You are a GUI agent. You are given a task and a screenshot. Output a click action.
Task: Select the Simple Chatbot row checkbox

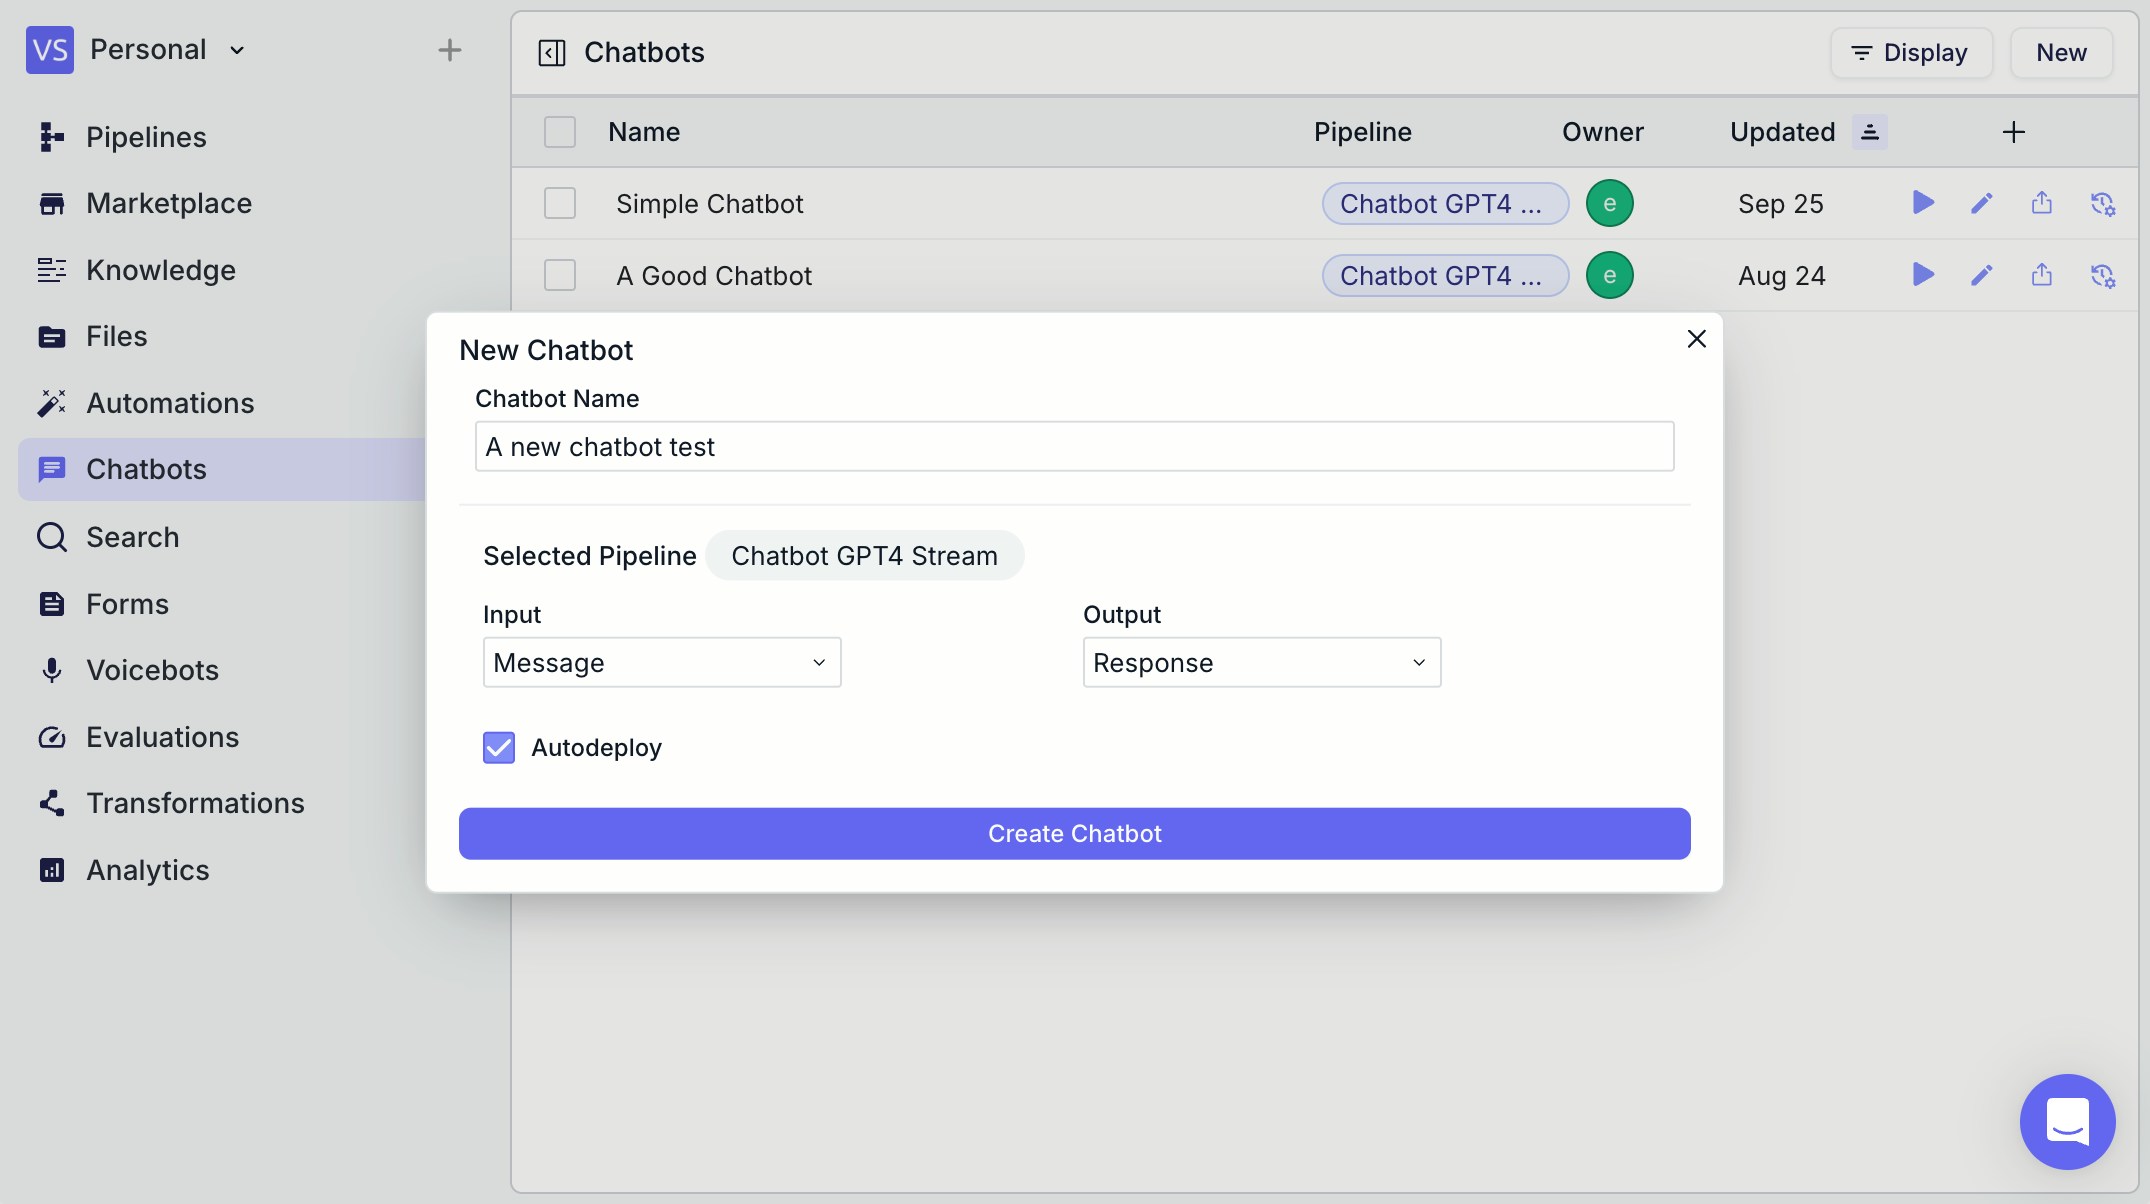coord(560,203)
